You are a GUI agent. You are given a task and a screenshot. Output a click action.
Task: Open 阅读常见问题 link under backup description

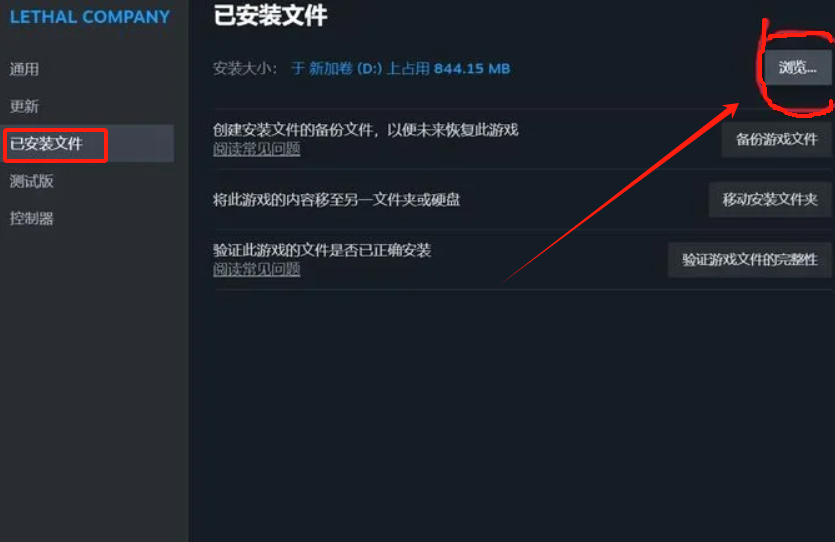click(x=257, y=149)
